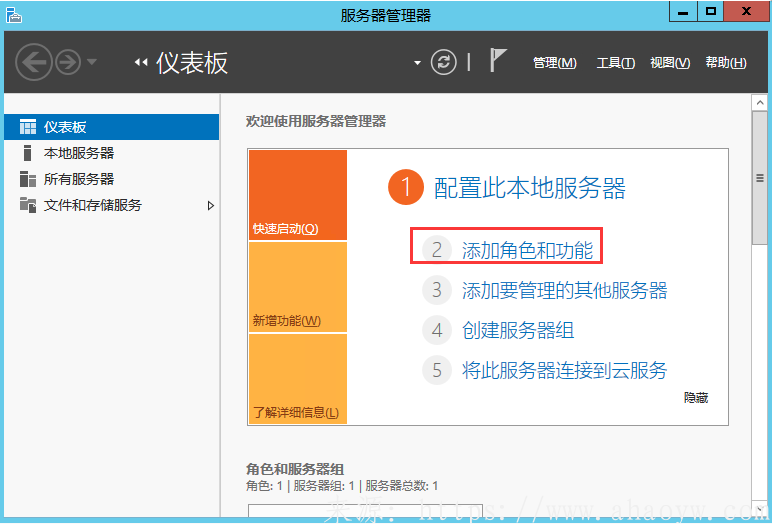This screenshot has height=524, width=772.
Task: Open the 帮助(H) menu
Action: [725, 62]
